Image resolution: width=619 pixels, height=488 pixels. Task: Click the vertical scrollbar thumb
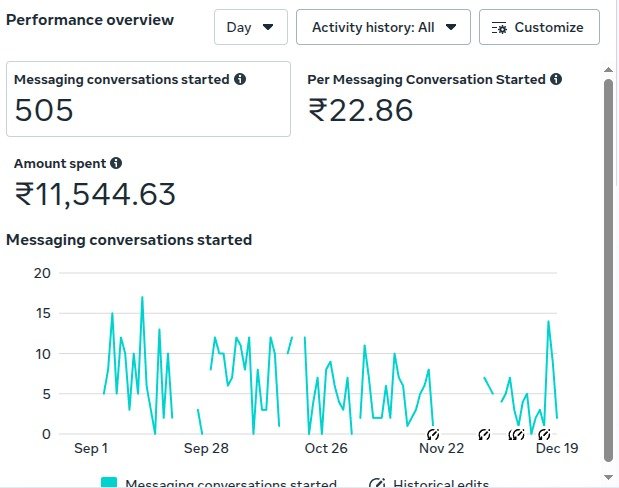pyautogui.click(x=608, y=270)
